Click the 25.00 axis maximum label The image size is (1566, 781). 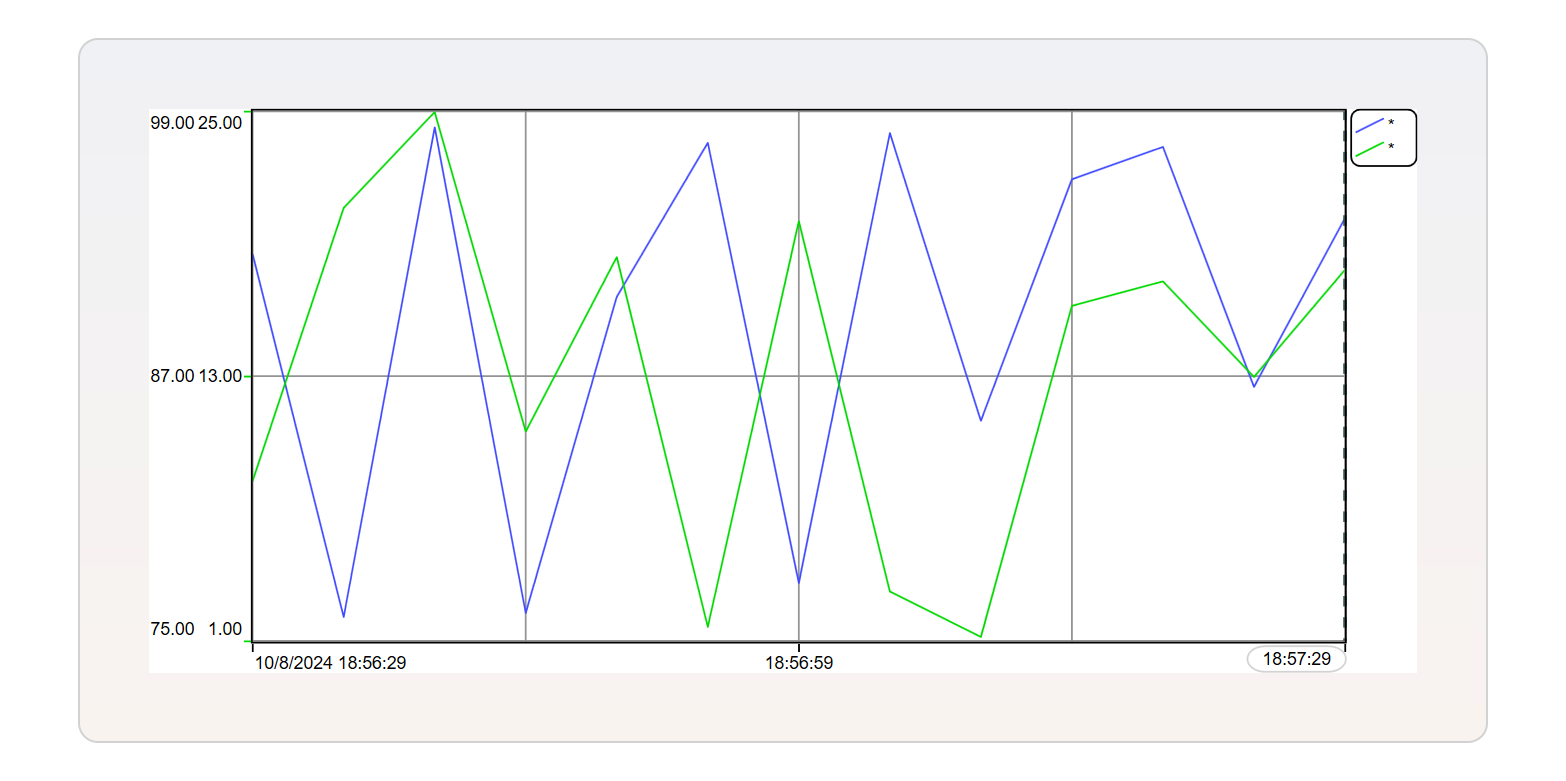pos(220,123)
